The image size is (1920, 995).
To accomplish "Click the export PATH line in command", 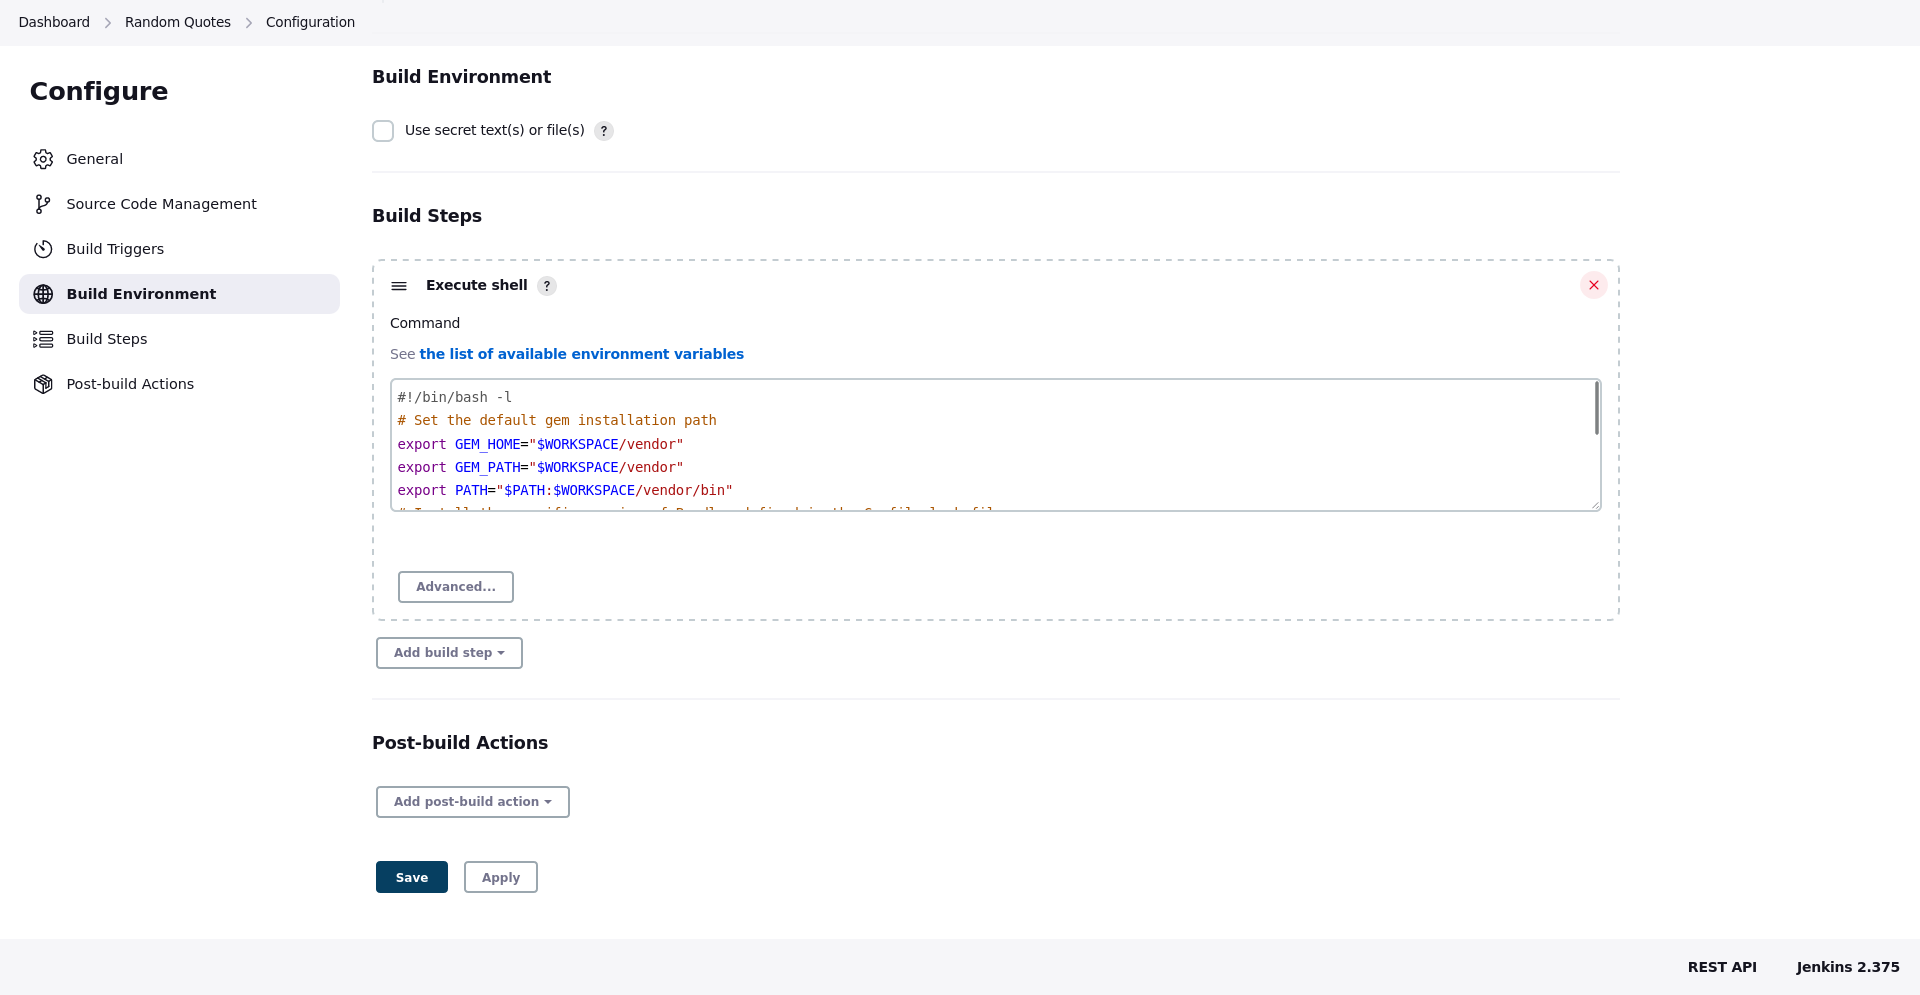I will coord(565,490).
